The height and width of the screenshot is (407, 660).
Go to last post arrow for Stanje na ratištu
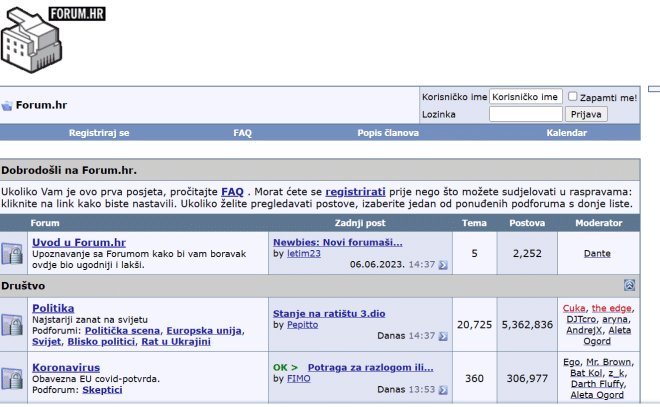(x=443, y=336)
